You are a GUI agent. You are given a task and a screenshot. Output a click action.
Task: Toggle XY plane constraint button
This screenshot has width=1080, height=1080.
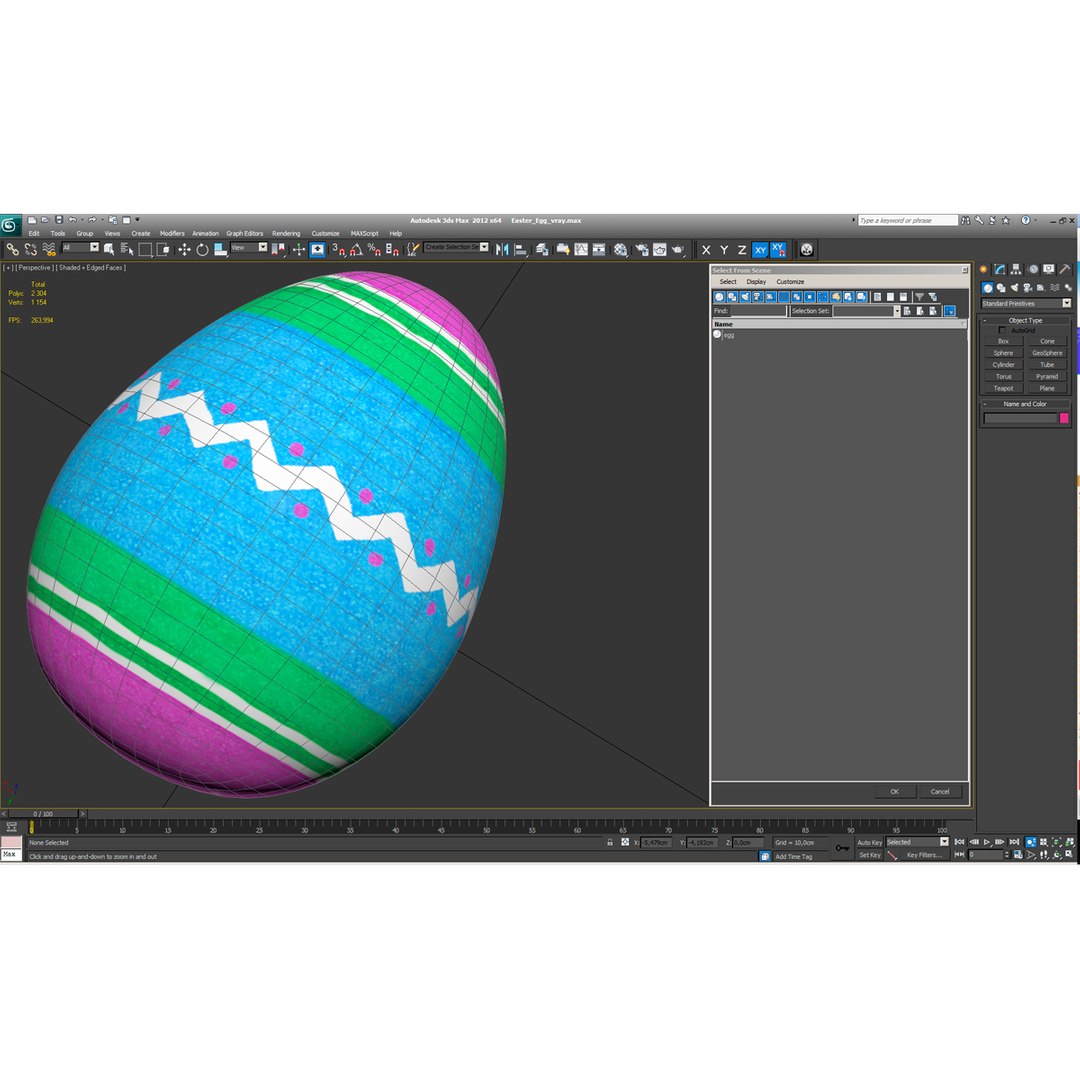click(760, 250)
